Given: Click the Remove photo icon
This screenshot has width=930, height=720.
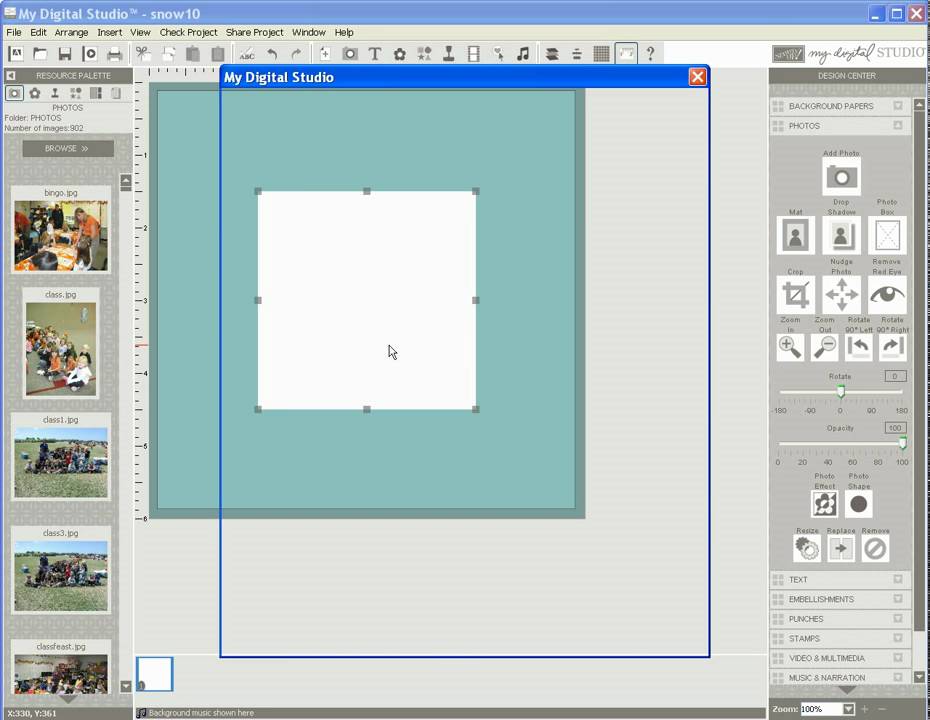Looking at the screenshot, I should pos(875,549).
